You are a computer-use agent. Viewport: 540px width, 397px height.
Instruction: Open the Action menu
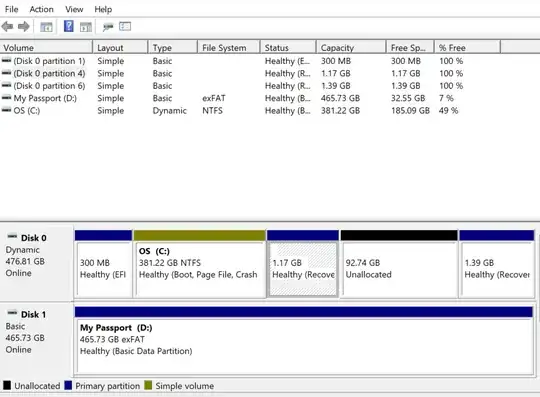pyautogui.click(x=41, y=9)
